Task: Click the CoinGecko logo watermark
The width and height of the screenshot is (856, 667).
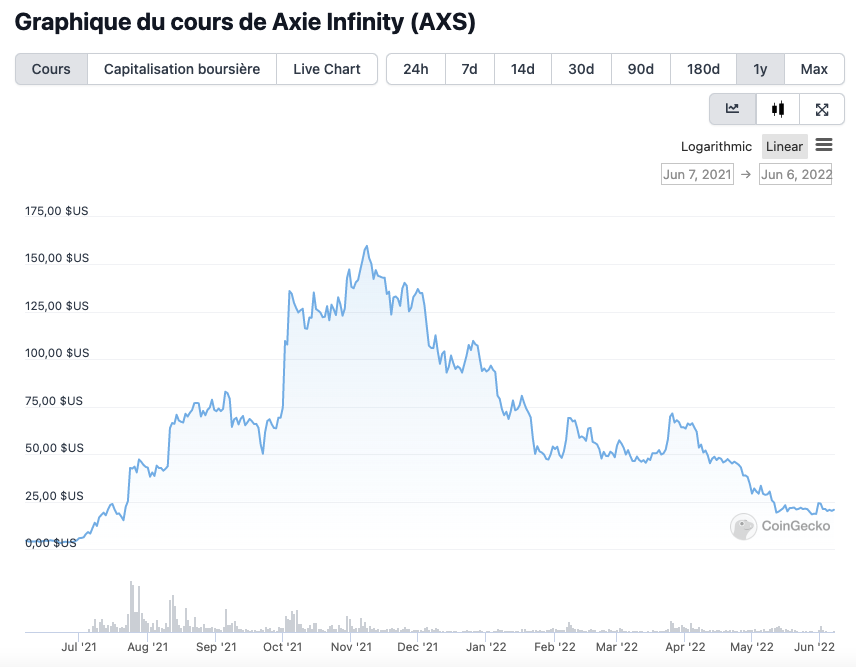Action: tap(782, 526)
